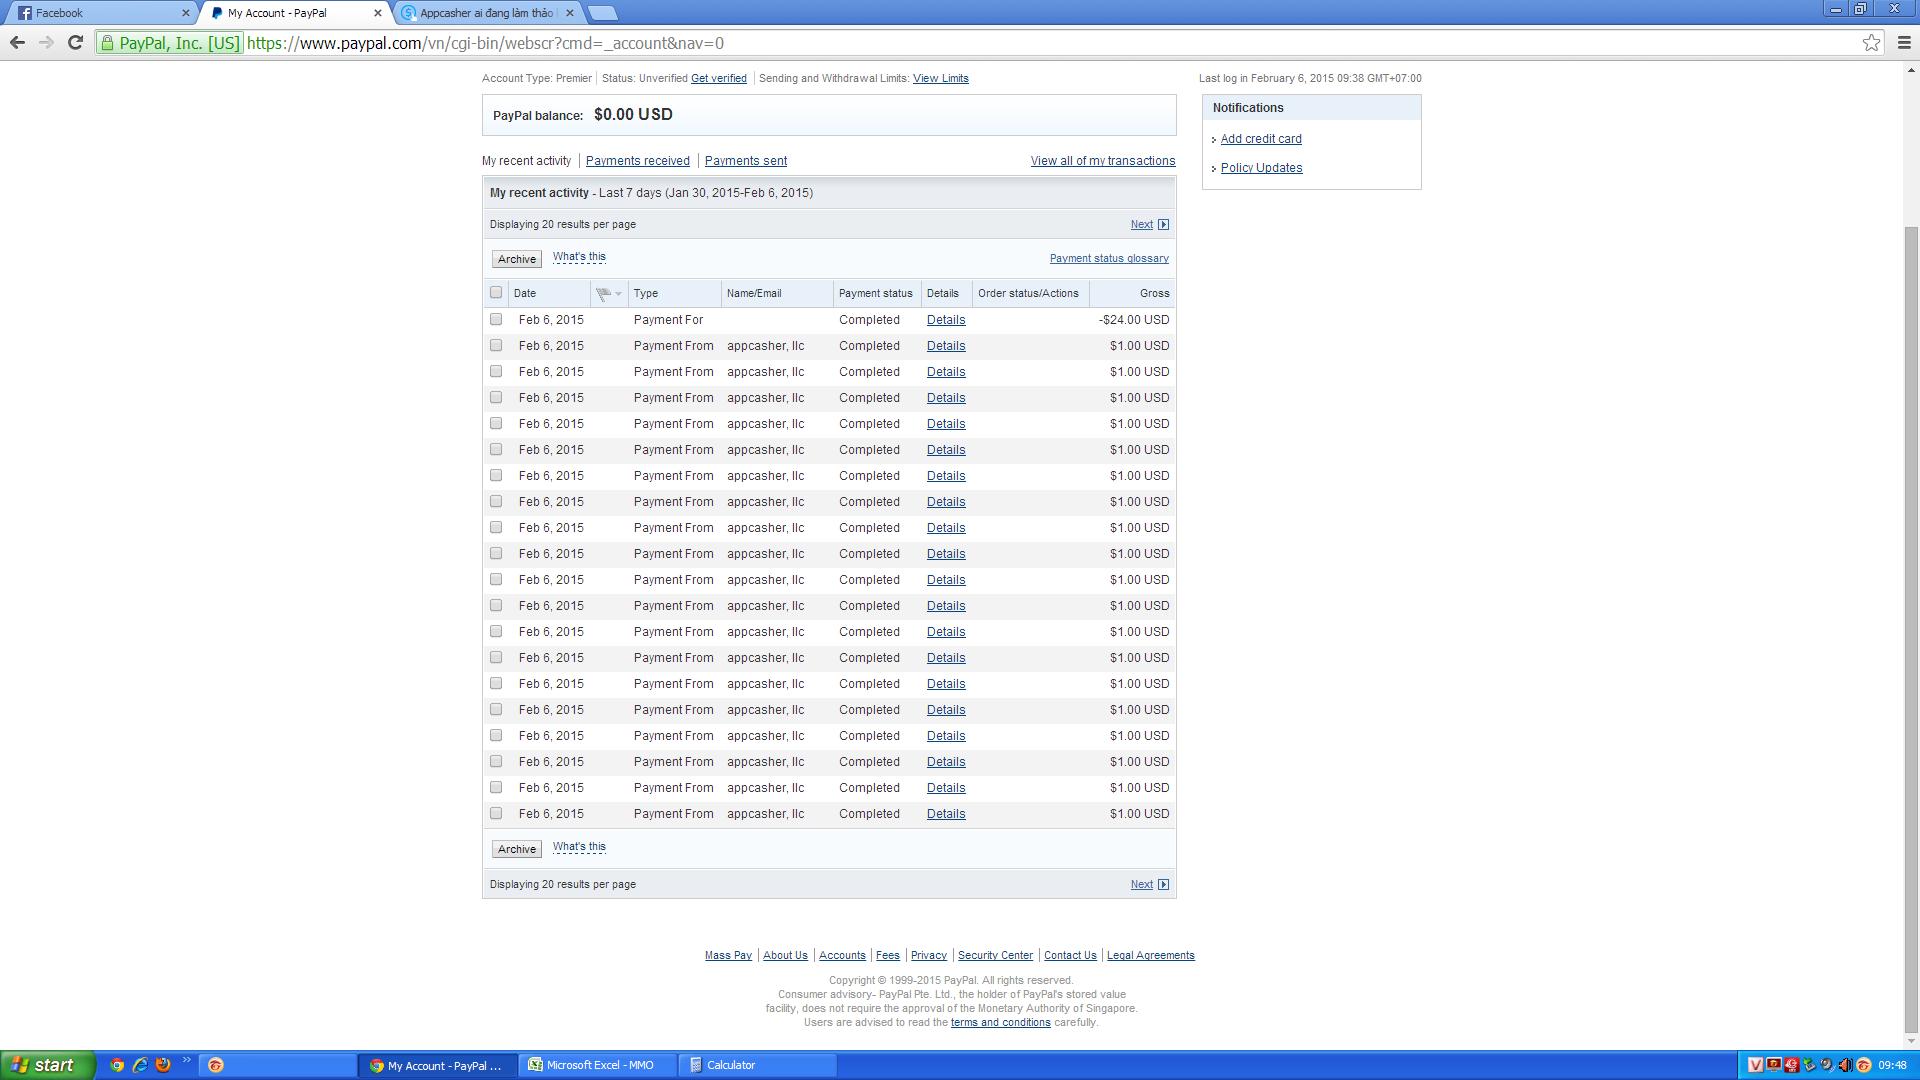Open Chrome menu hamburger icon

pyautogui.click(x=1903, y=42)
